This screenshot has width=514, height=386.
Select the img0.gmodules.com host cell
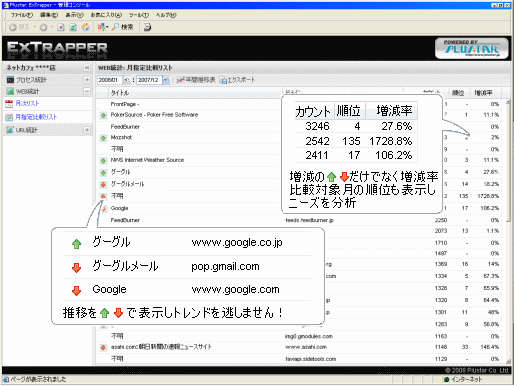[309, 336]
